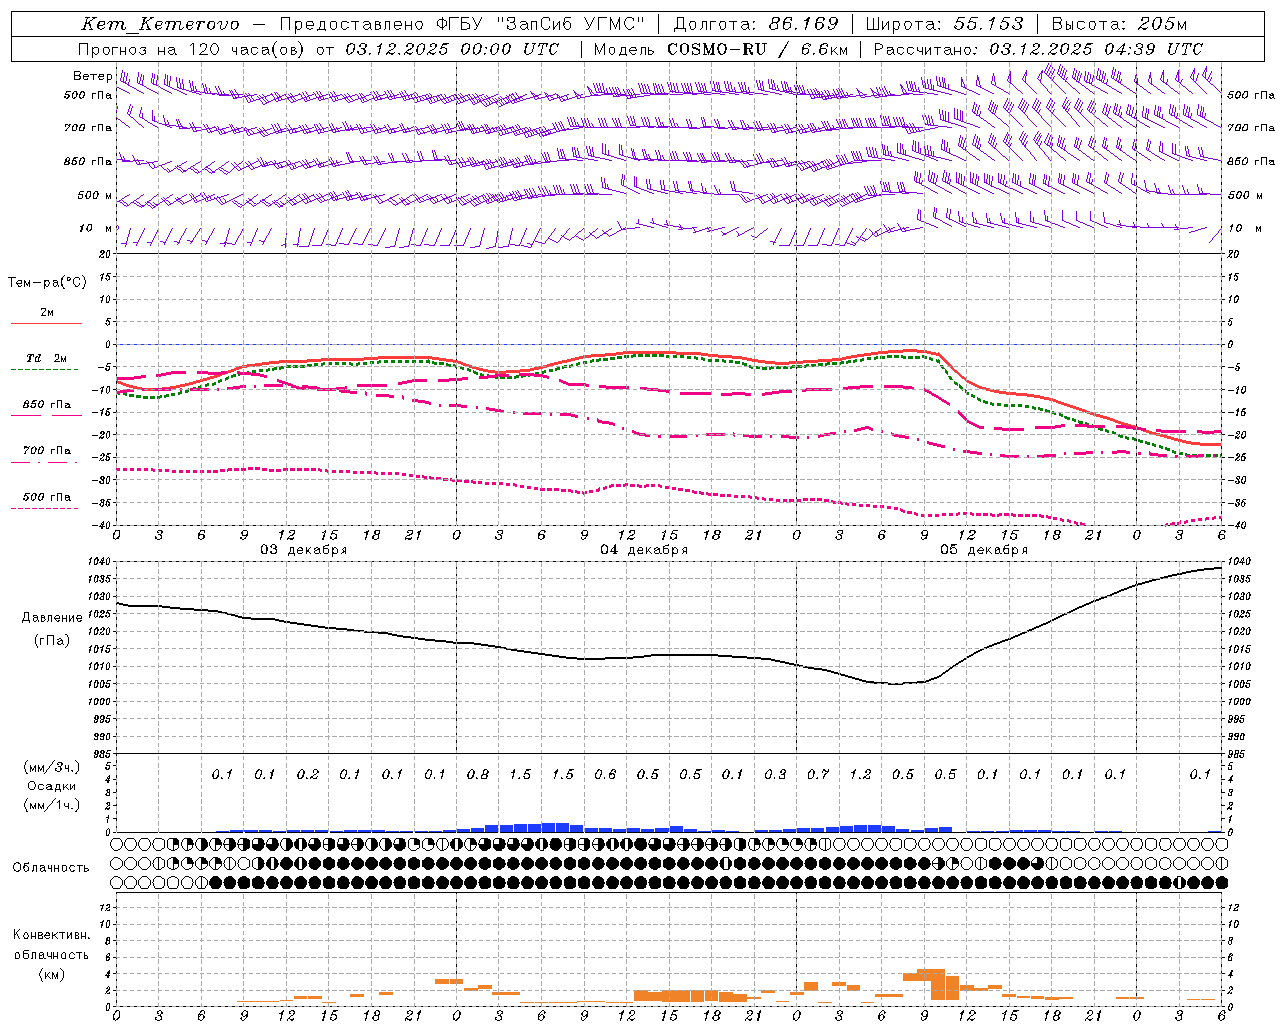Click the 'Прогноз на 120 часа(ов)' text

[x=191, y=49]
